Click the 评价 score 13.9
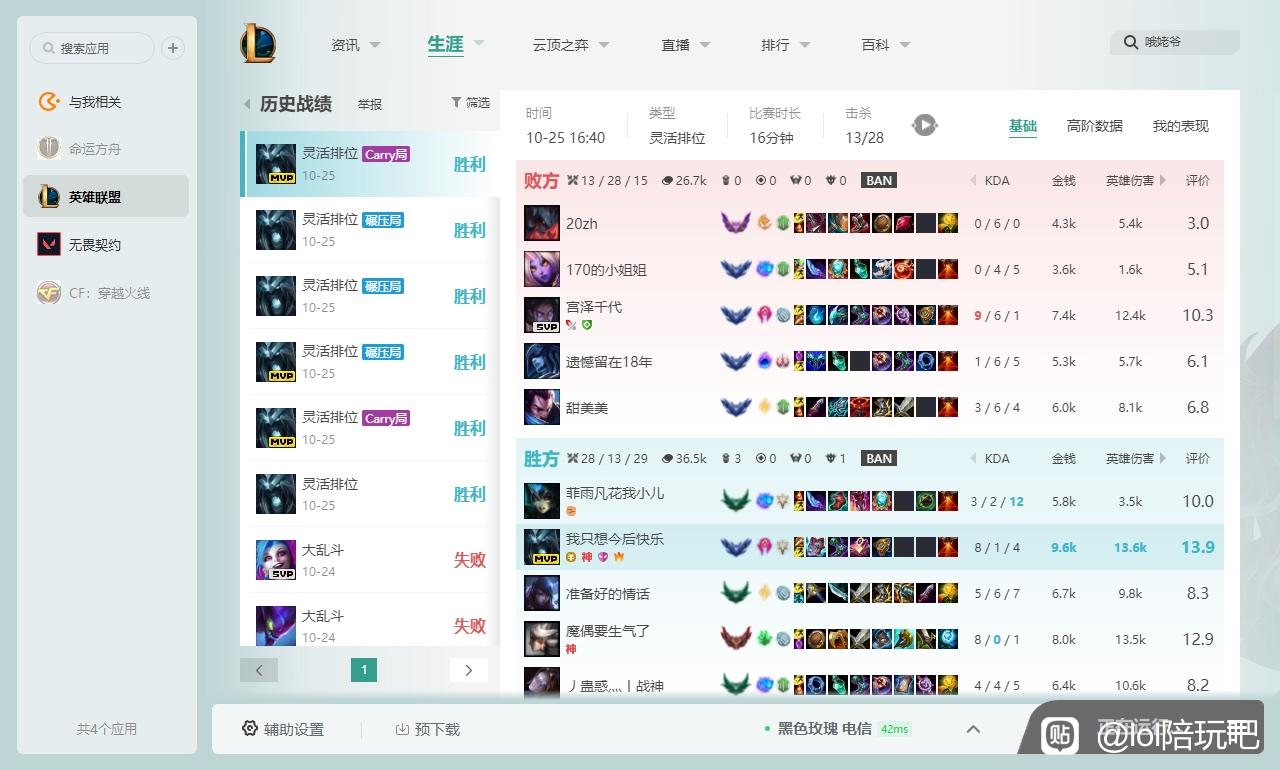This screenshot has height=770, width=1280. coord(1197,547)
